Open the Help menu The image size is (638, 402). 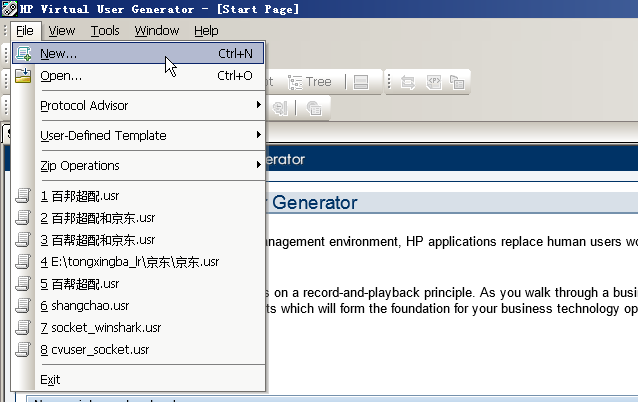point(206,31)
